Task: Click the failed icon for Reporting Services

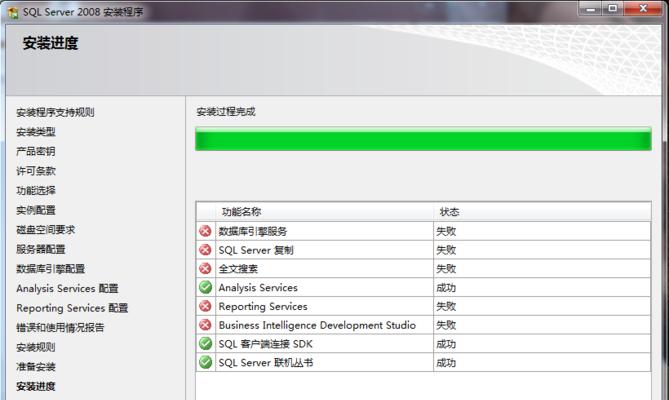Action: [205, 306]
